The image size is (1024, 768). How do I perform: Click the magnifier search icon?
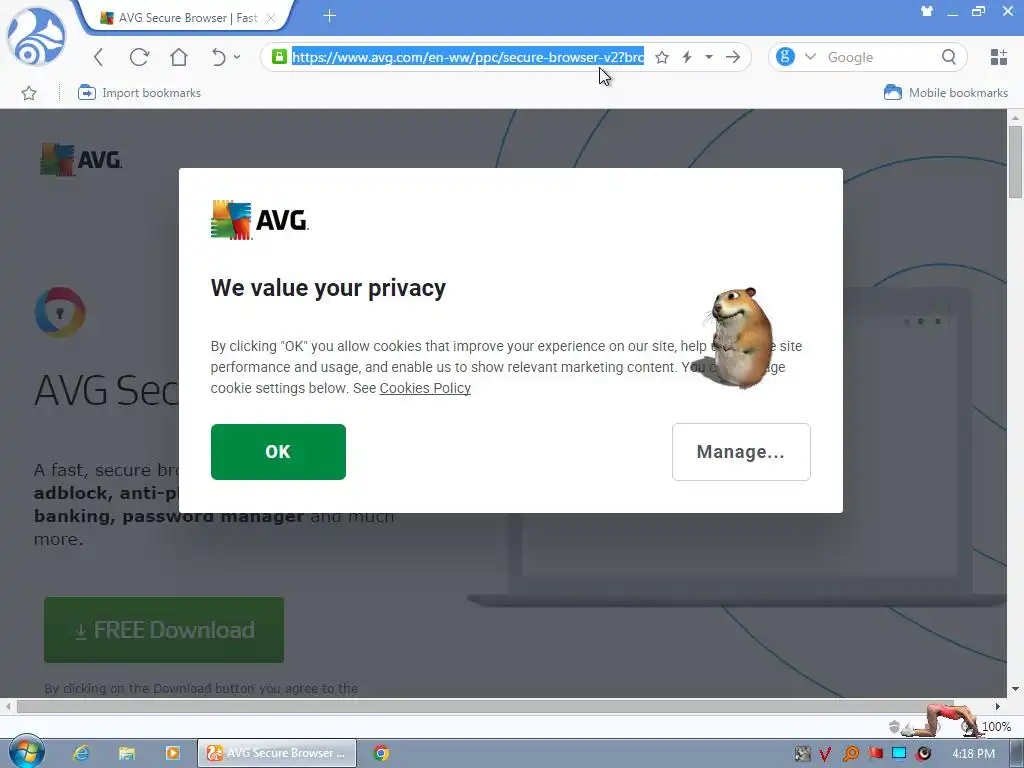pos(949,57)
